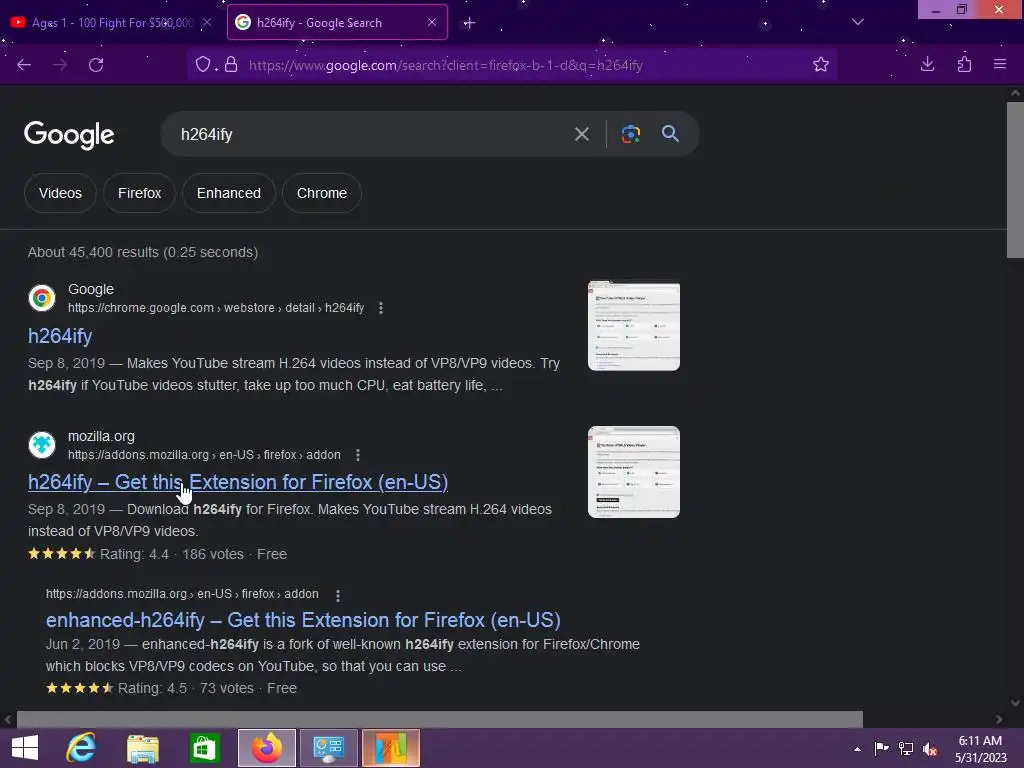Expand the list all tabs chevron
The width and height of the screenshot is (1024, 768).
[858, 22]
